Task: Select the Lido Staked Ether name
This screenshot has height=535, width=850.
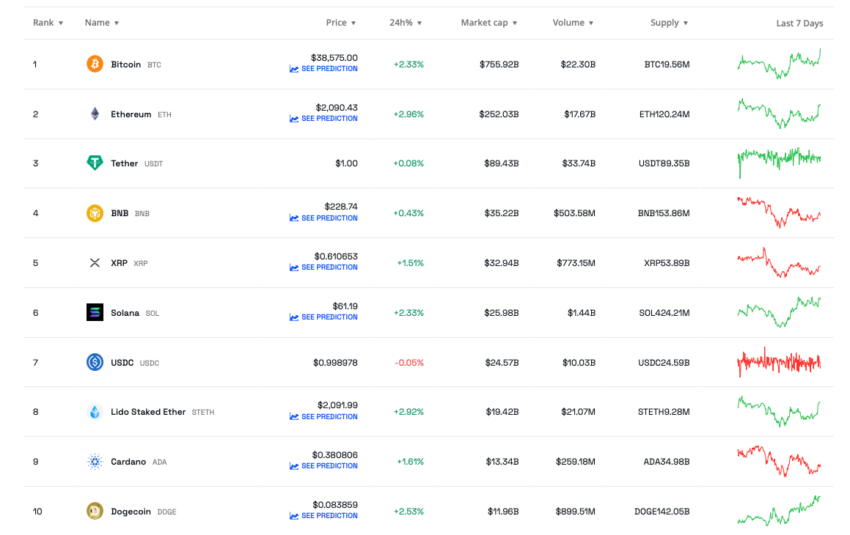Action: click(x=148, y=412)
